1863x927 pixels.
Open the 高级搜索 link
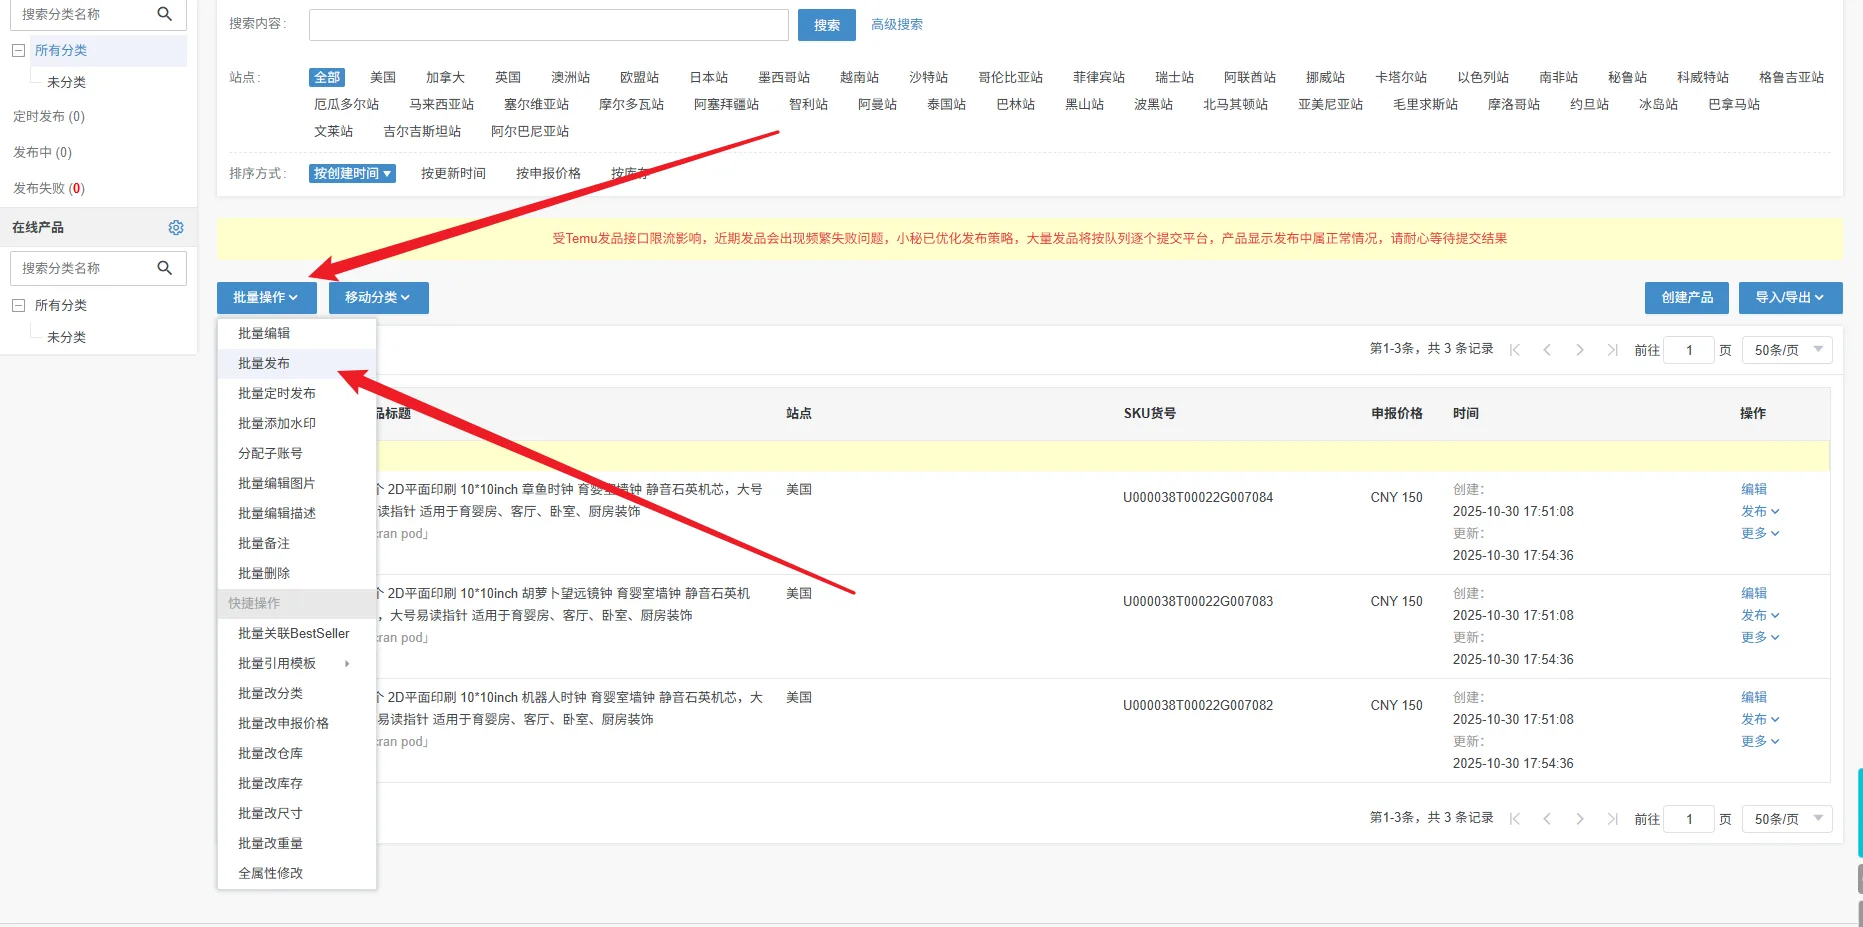pos(896,25)
